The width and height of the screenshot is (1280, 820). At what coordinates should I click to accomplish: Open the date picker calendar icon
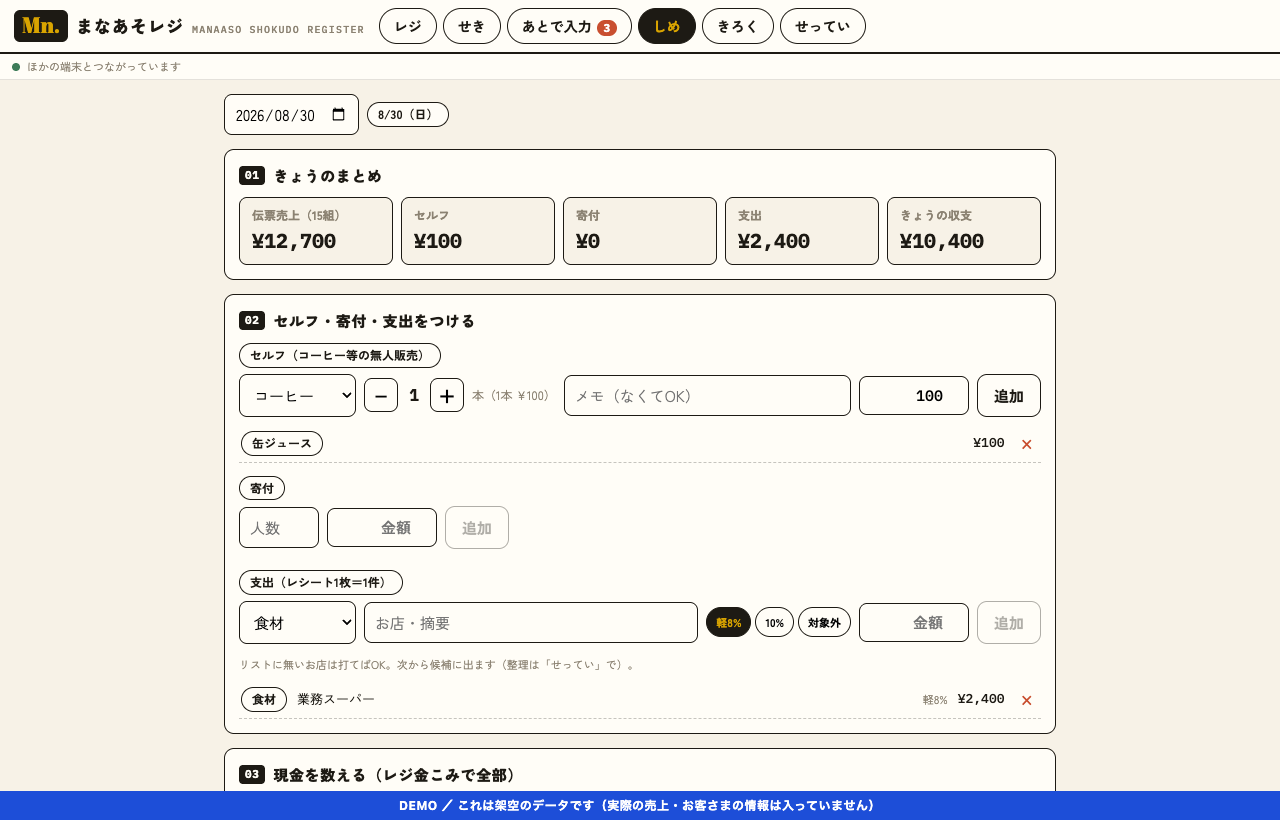tap(338, 115)
